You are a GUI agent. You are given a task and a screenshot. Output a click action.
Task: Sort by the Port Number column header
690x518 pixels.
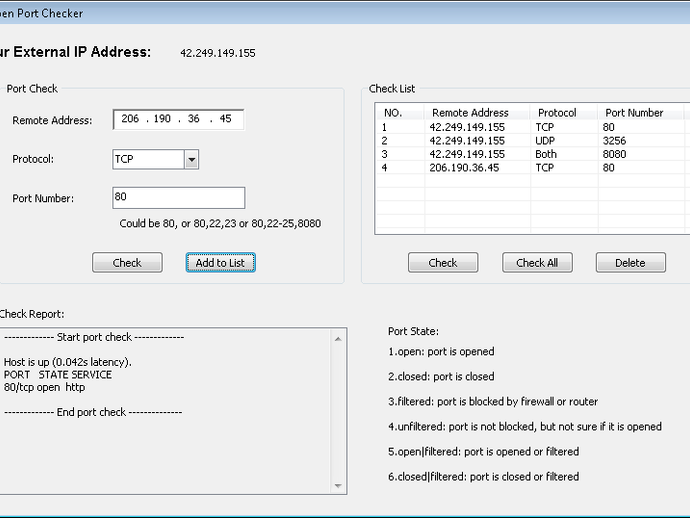click(641, 113)
